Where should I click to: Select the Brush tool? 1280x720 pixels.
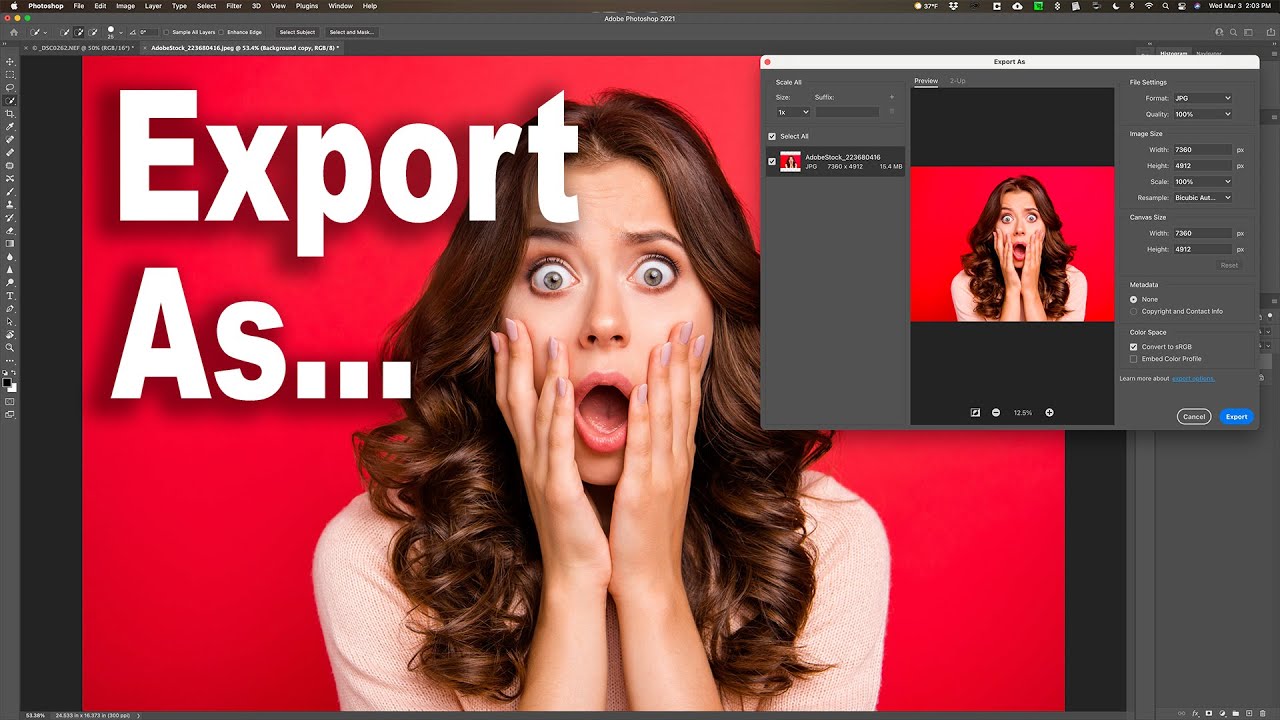[11, 191]
